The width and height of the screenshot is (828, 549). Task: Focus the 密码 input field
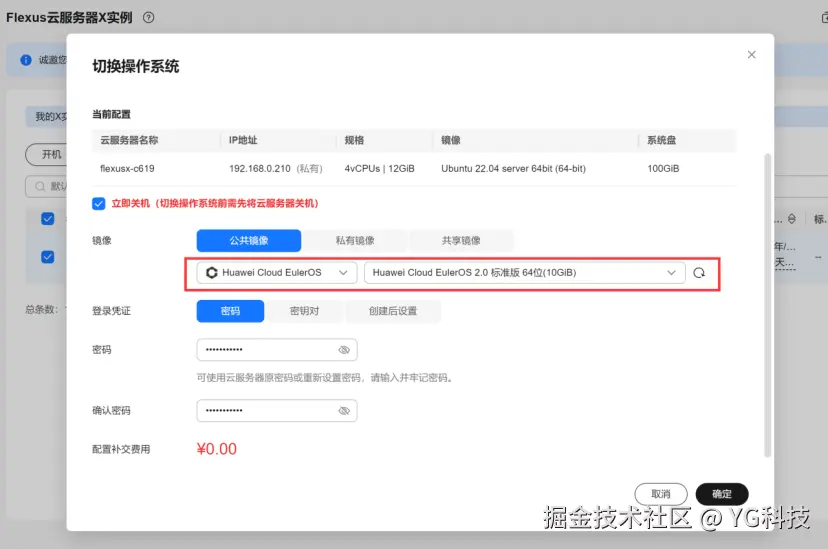pyautogui.click(x=277, y=350)
